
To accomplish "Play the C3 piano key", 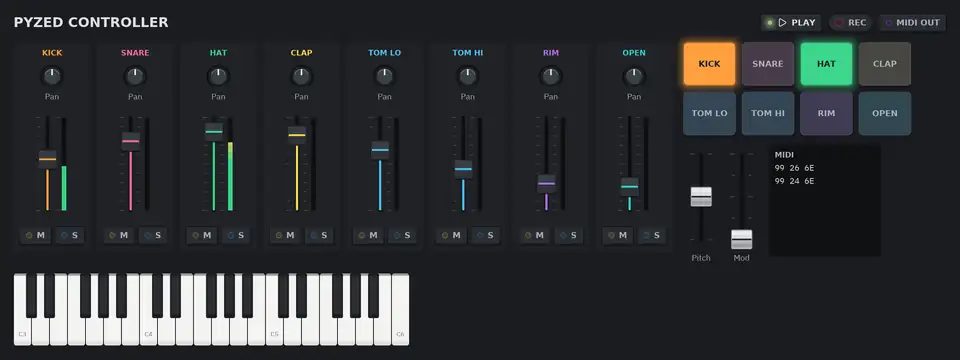I will point(22,331).
